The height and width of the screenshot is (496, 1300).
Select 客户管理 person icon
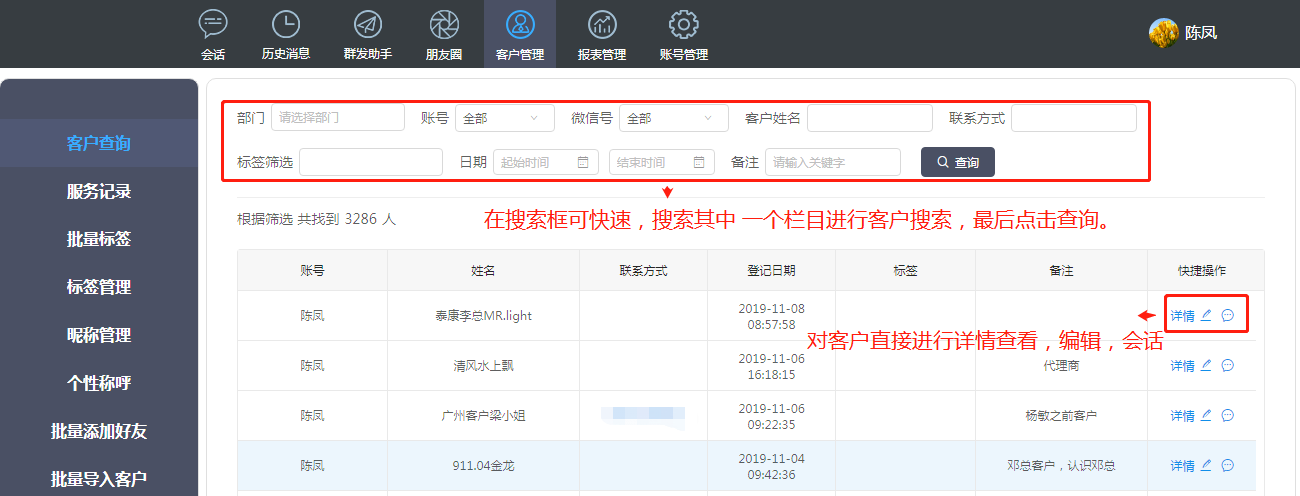pos(520,24)
